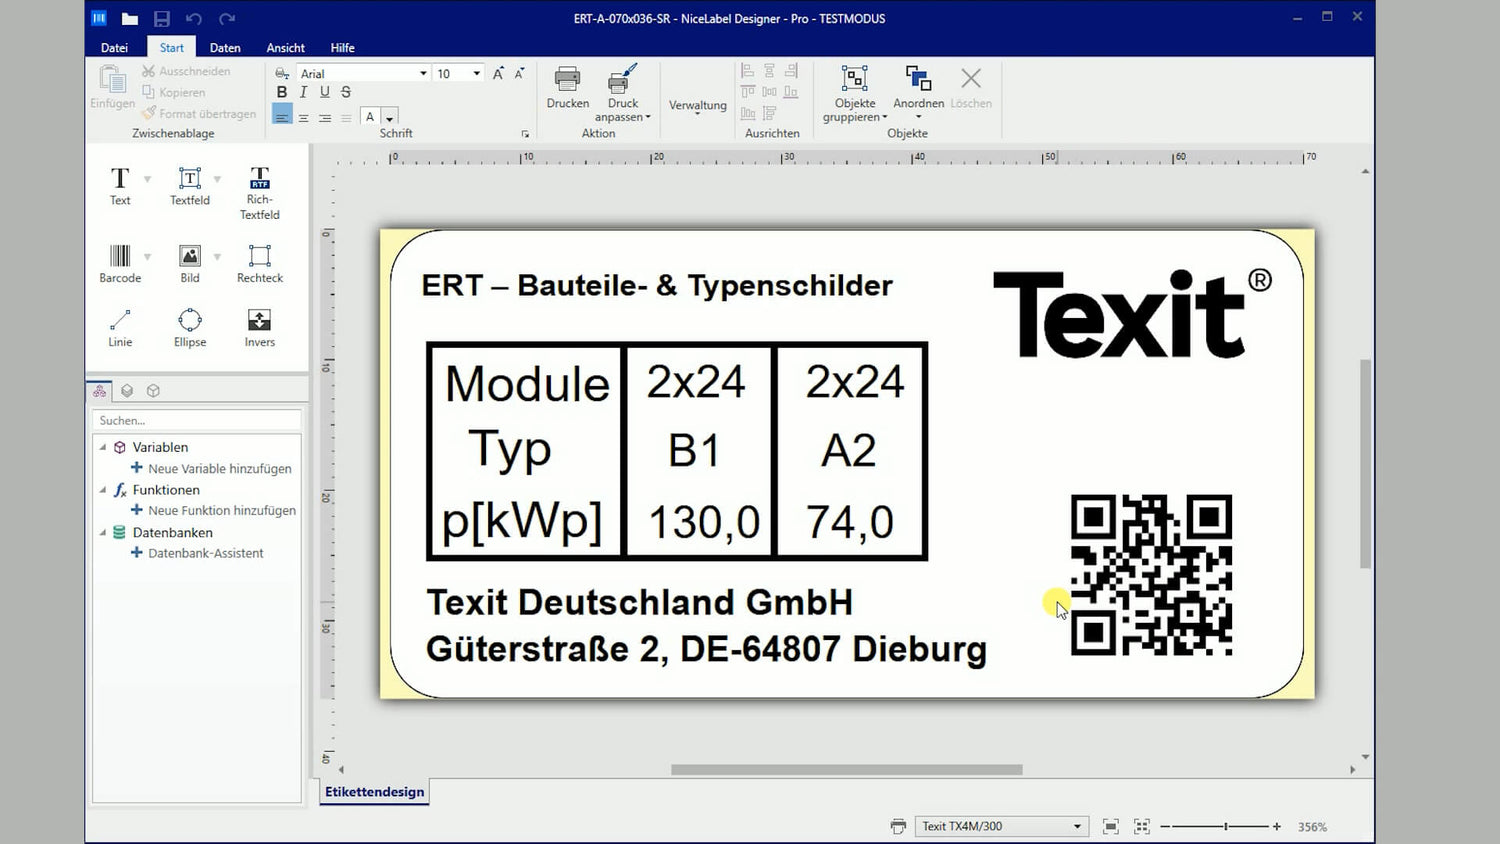Viewport: 1500px width, 844px height.
Task: Select the Rechteck rectangle tool
Action: pos(260,264)
